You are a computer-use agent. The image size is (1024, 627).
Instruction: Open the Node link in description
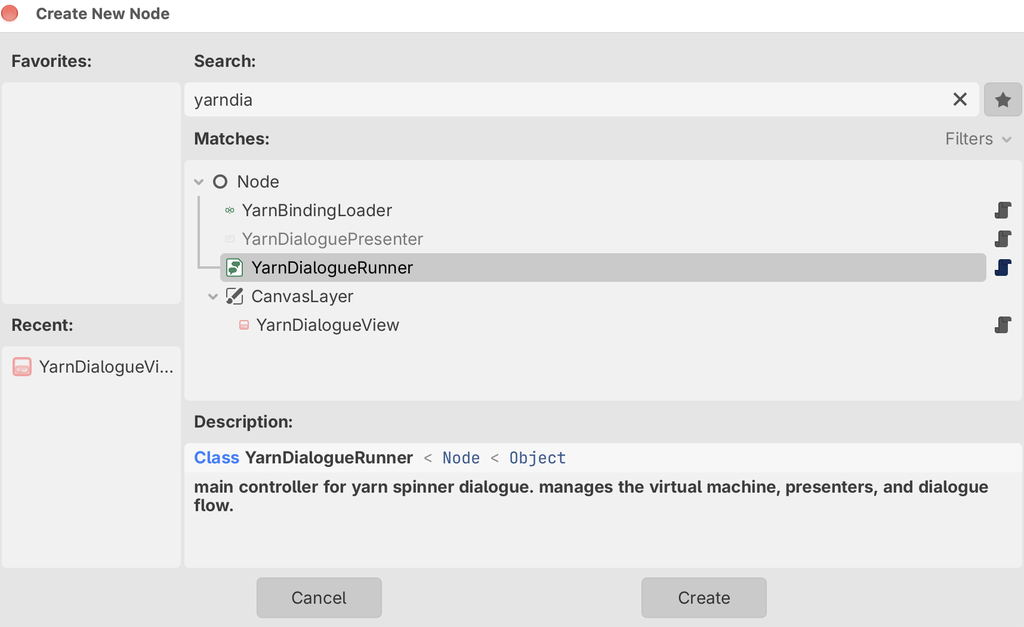461,458
